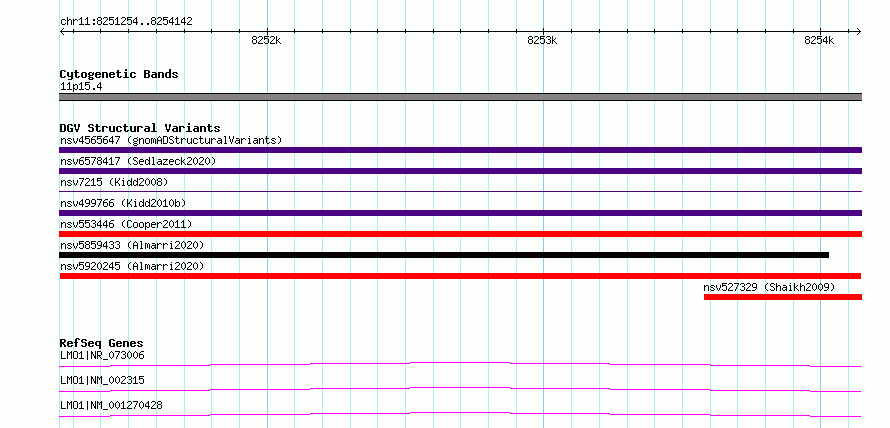Click the nsv553446 (Cooper2011) label
Viewport: 890px width, 428px height.
point(126,224)
